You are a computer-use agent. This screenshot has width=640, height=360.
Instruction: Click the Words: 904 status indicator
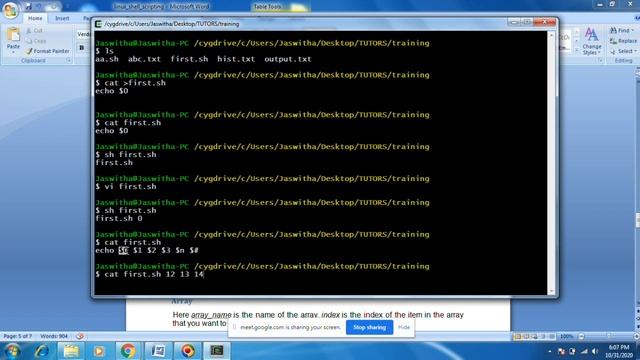(54, 336)
